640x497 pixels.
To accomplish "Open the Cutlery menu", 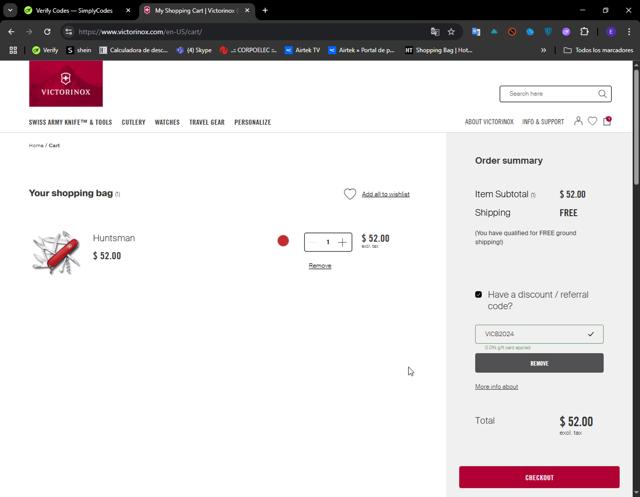I will (133, 122).
